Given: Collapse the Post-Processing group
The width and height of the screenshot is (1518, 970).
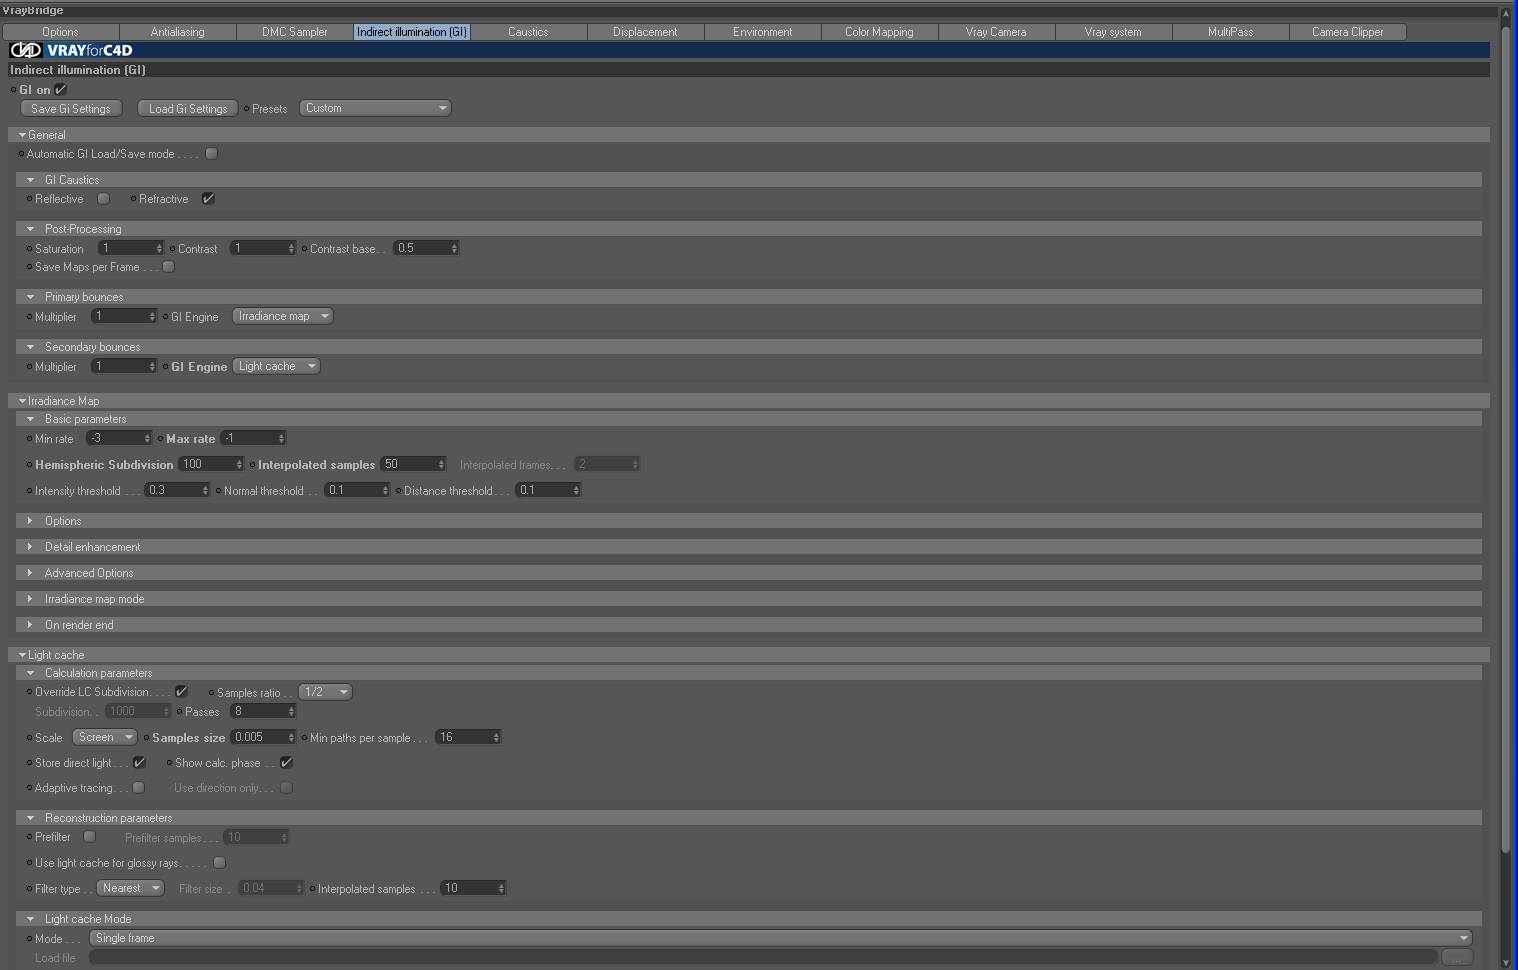Looking at the screenshot, I should pos(31,229).
